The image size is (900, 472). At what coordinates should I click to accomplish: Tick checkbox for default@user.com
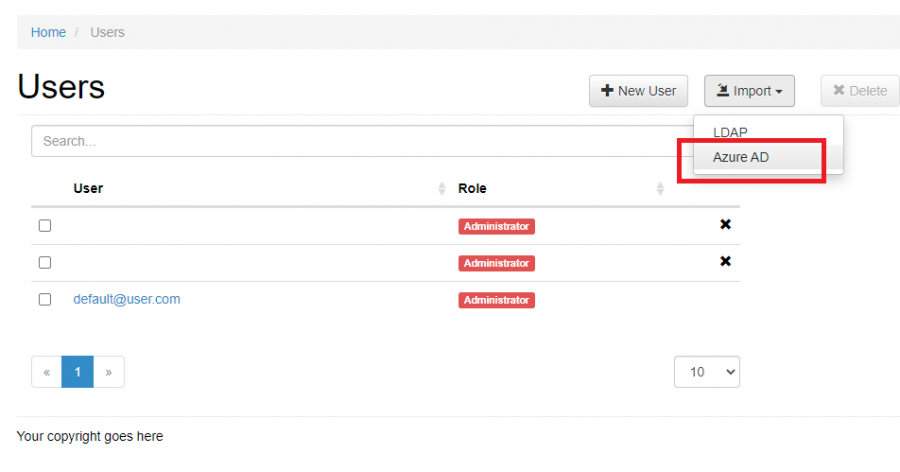tap(45, 299)
